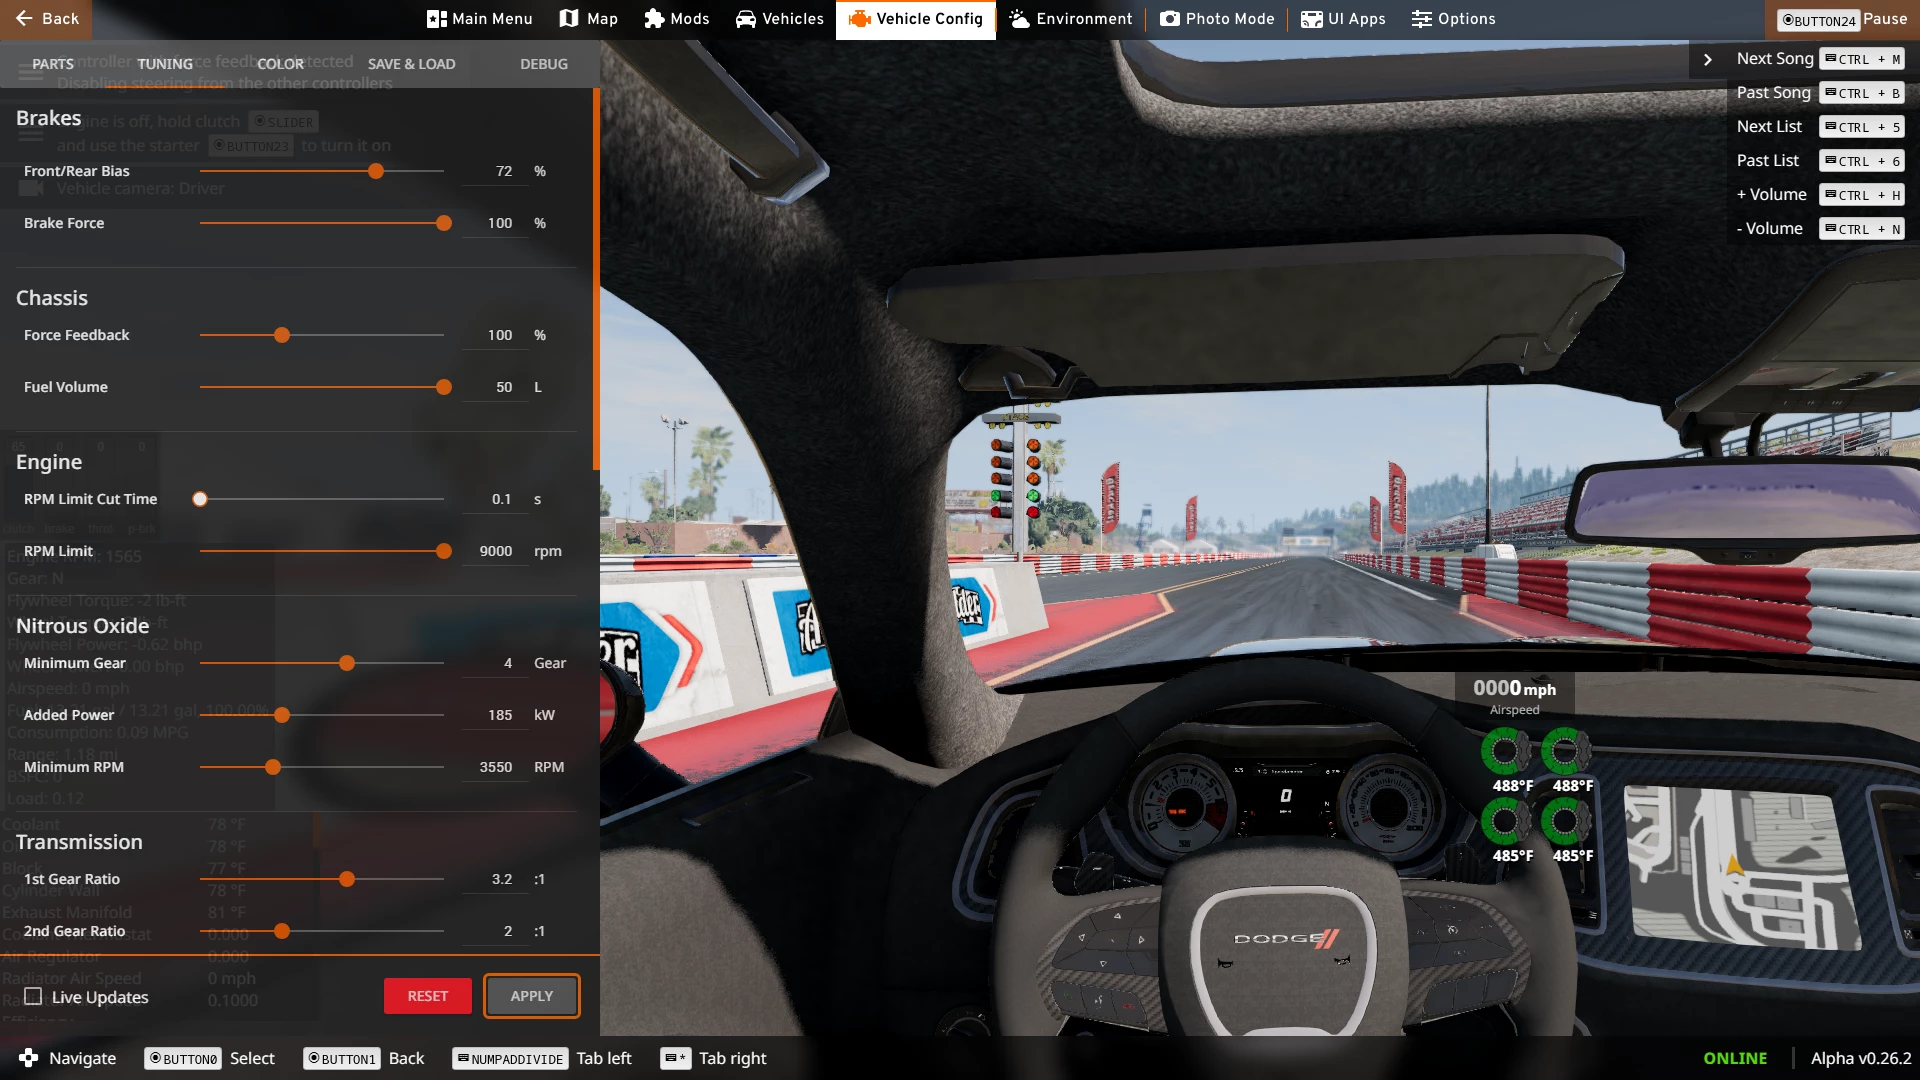Open the SAVE & LOAD tab
The image size is (1920, 1080).
coord(411,63)
